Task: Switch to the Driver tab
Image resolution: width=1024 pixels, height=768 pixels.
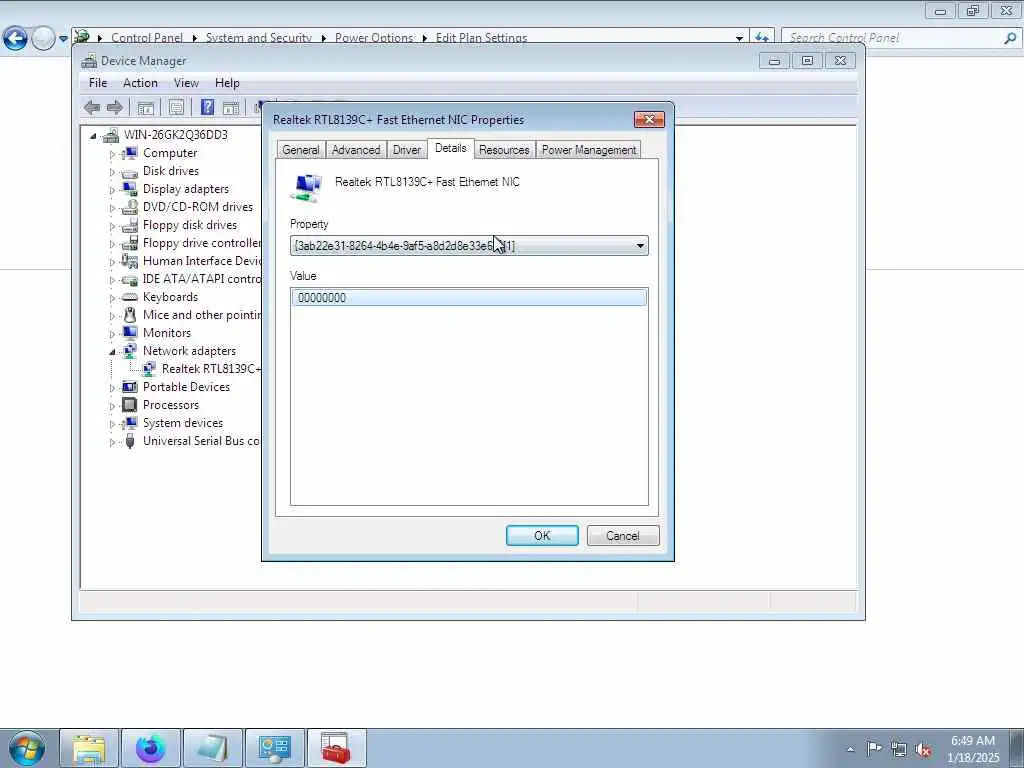Action: tap(407, 150)
